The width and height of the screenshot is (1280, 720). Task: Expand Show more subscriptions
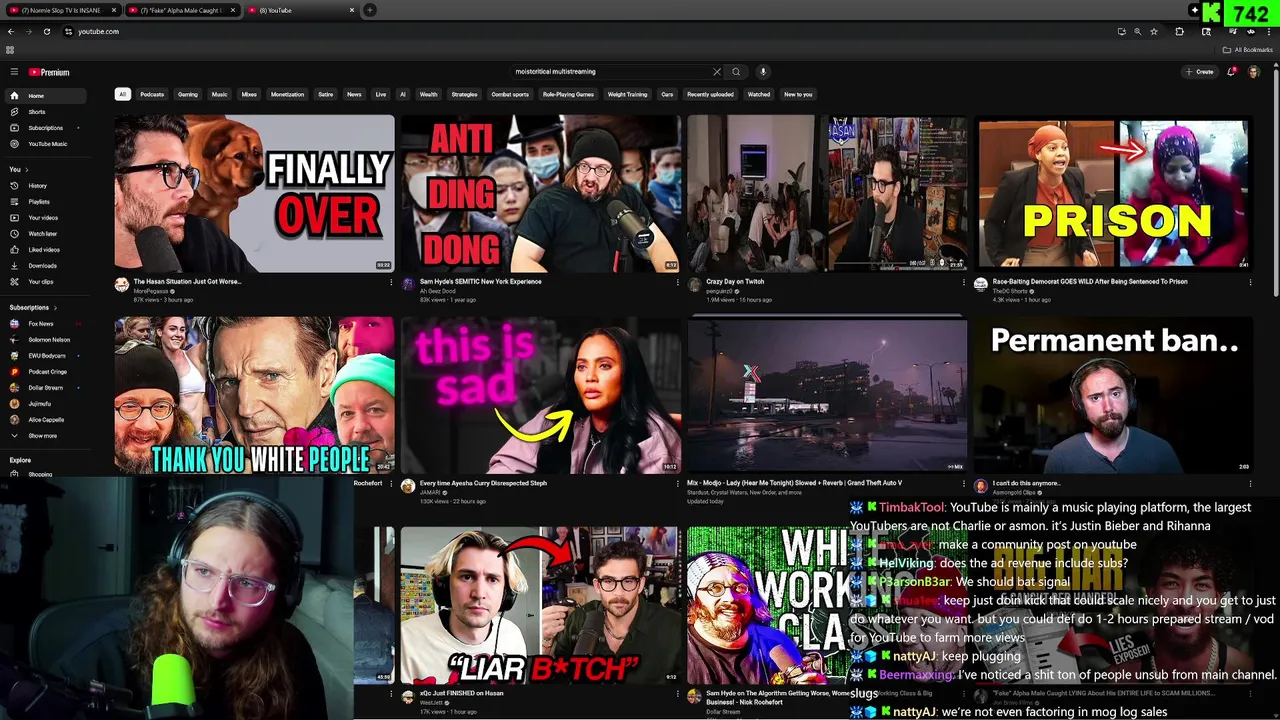[45, 436]
